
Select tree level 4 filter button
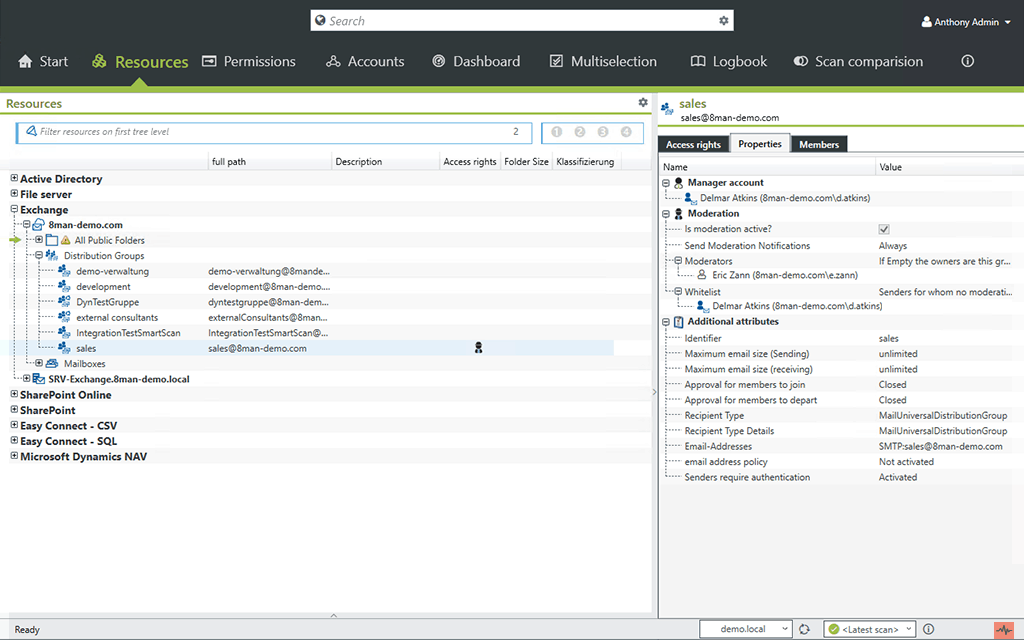point(626,132)
